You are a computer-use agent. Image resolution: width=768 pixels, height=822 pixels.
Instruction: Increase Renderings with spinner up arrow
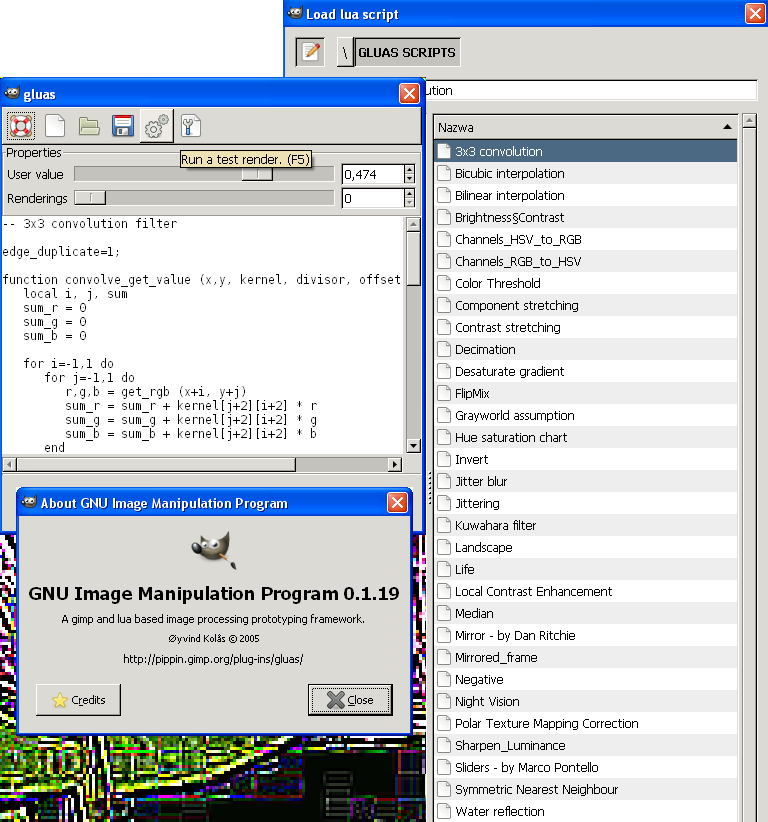pos(409,193)
